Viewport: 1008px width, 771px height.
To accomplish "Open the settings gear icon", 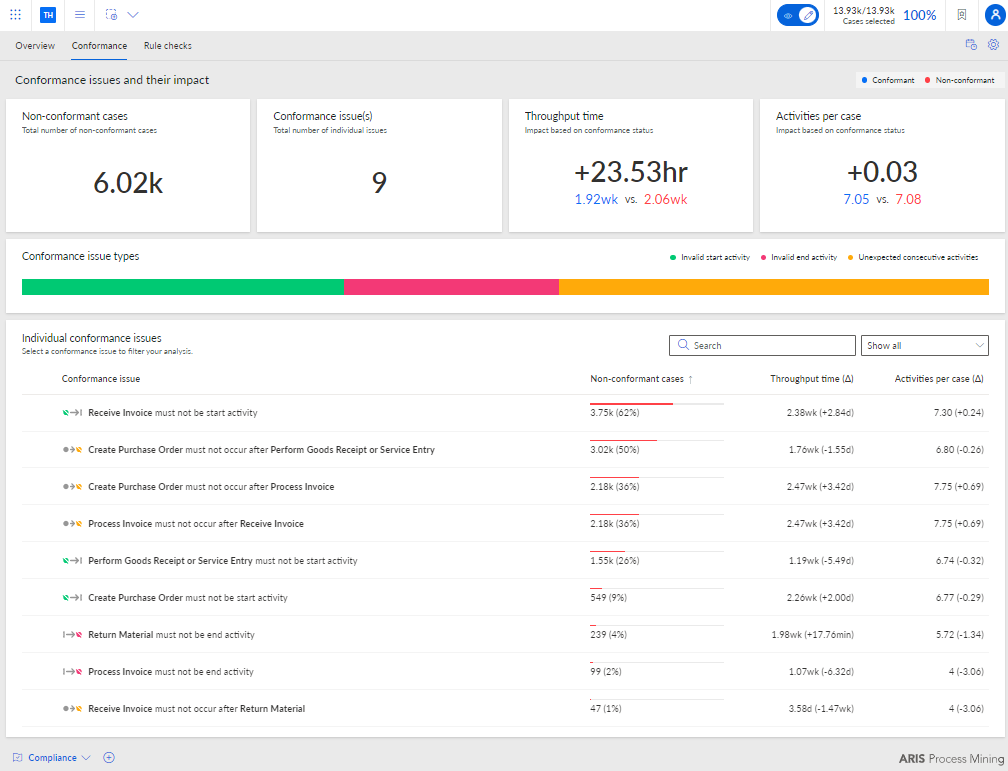I will click(993, 44).
